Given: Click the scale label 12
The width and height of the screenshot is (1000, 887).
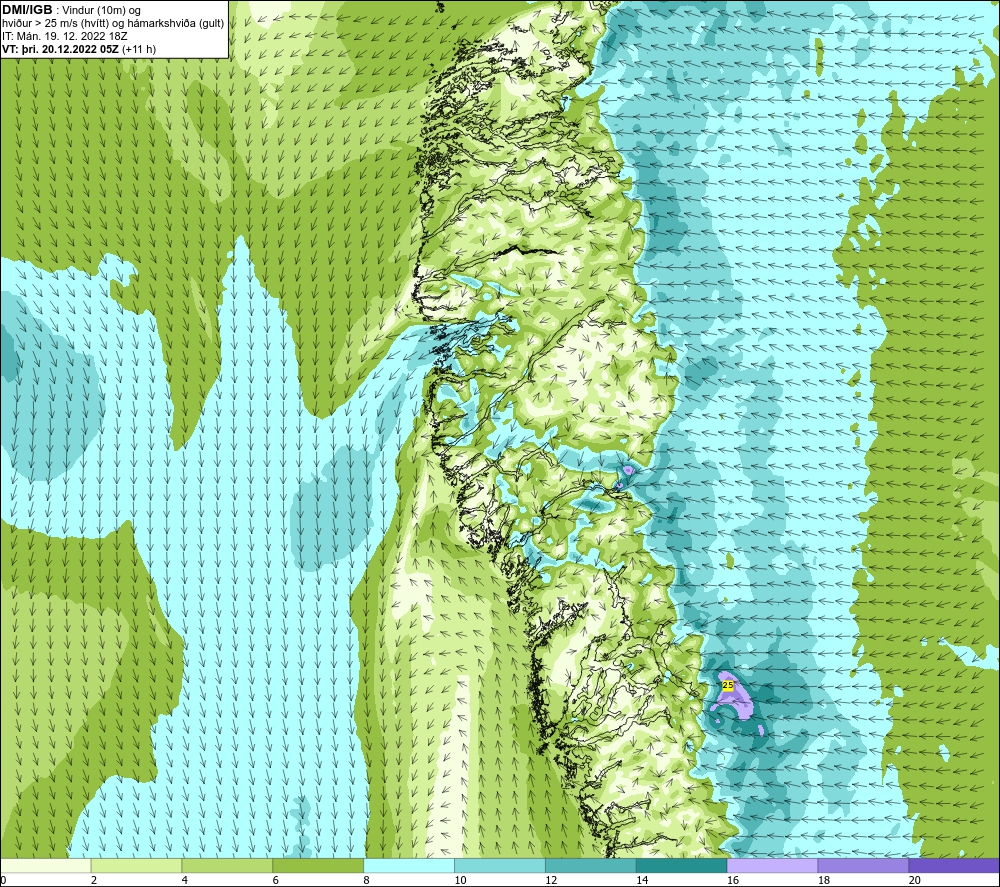Looking at the screenshot, I should pyautogui.click(x=551, y=880).
